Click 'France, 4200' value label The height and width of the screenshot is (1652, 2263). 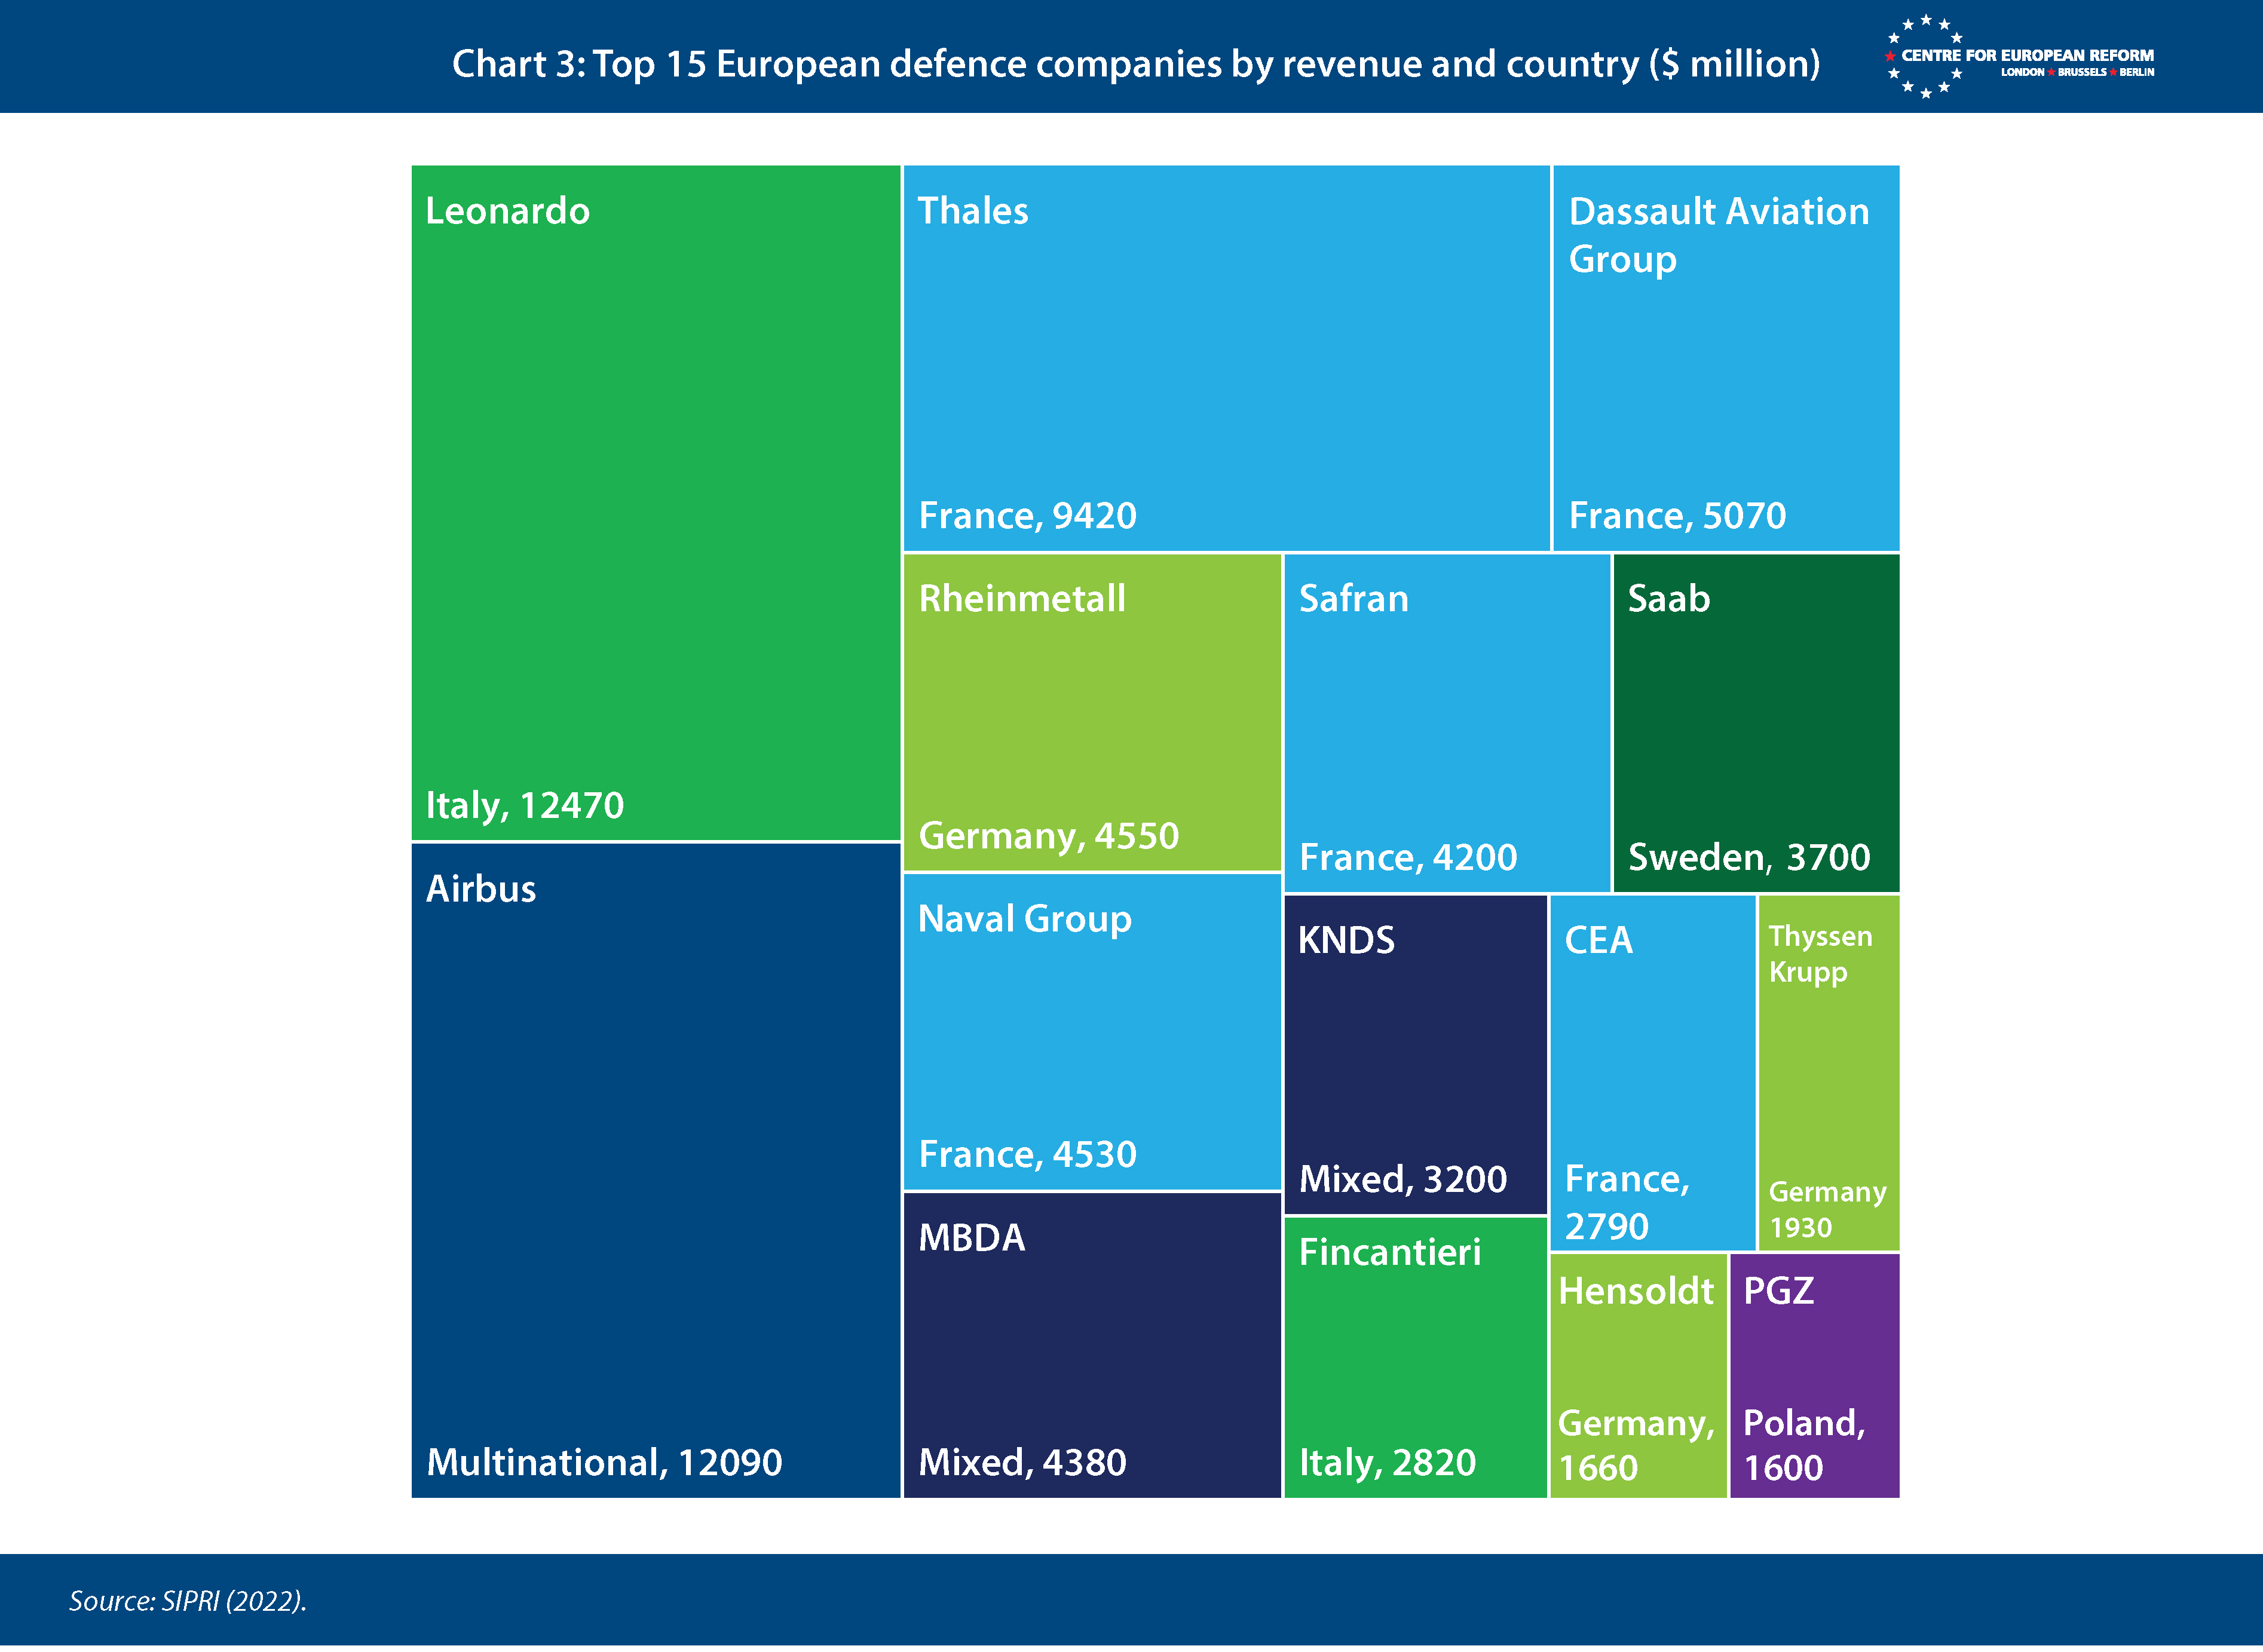(x=1408, y=858)
